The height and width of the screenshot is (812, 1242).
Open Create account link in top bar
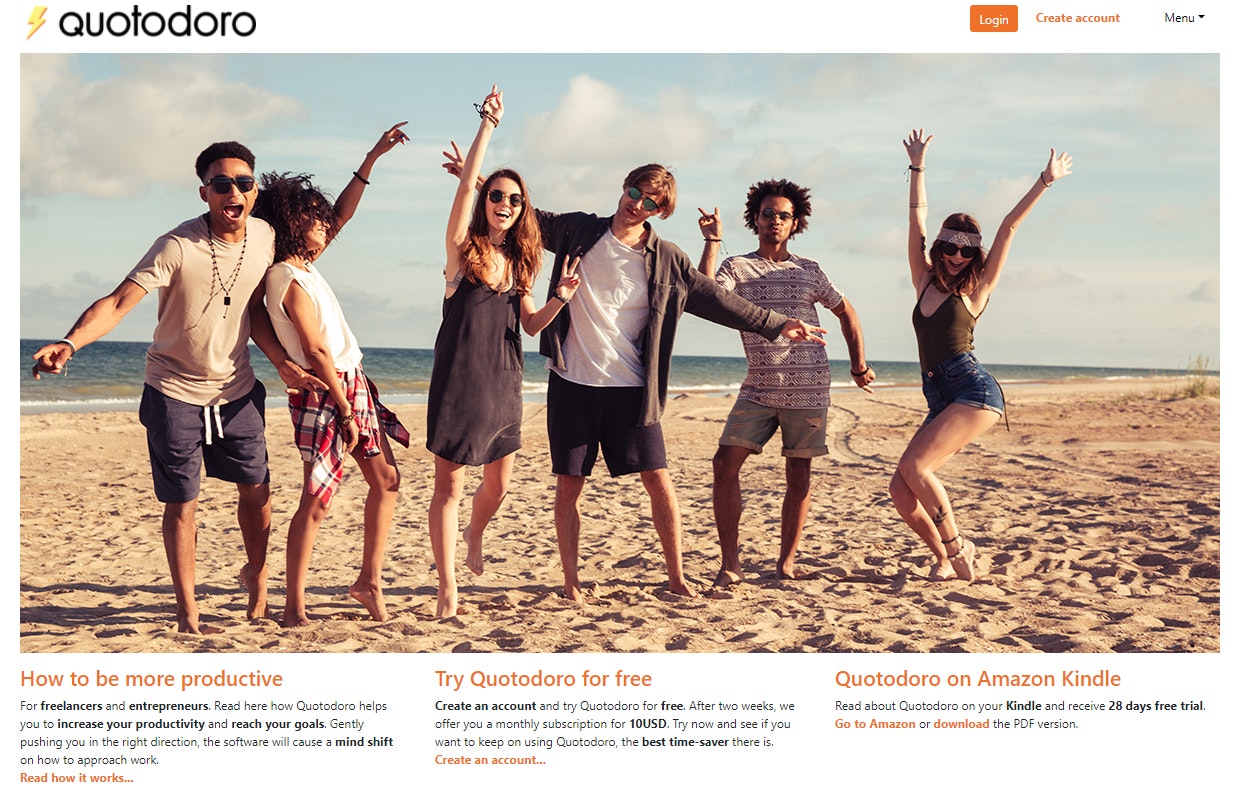(1077, 18)
